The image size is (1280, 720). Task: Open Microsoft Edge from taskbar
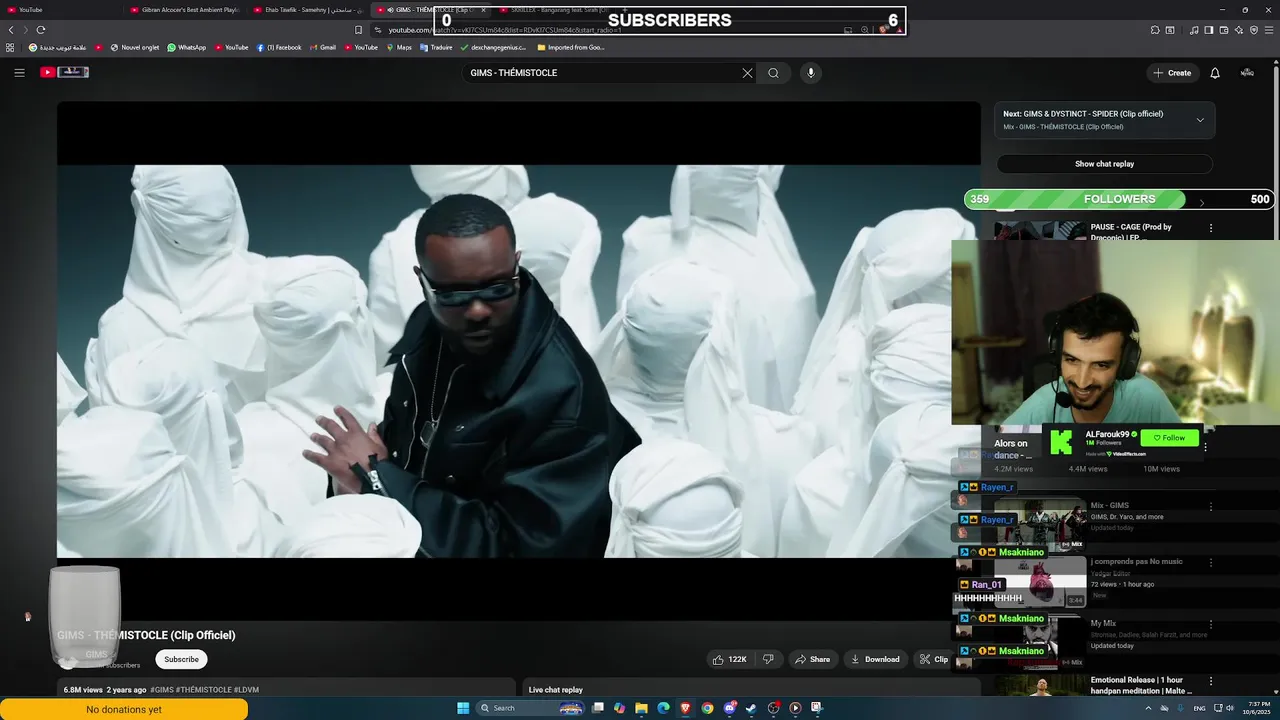pyautogui.click(x=663, y=708)
